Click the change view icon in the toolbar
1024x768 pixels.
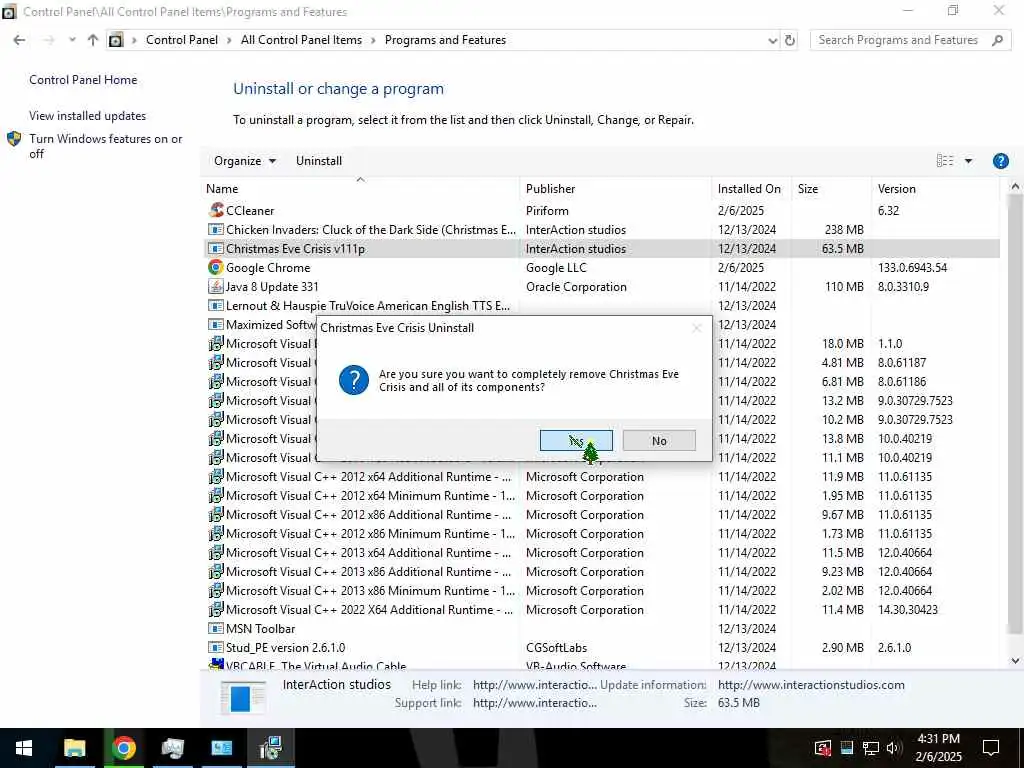(x=944, y=161)
